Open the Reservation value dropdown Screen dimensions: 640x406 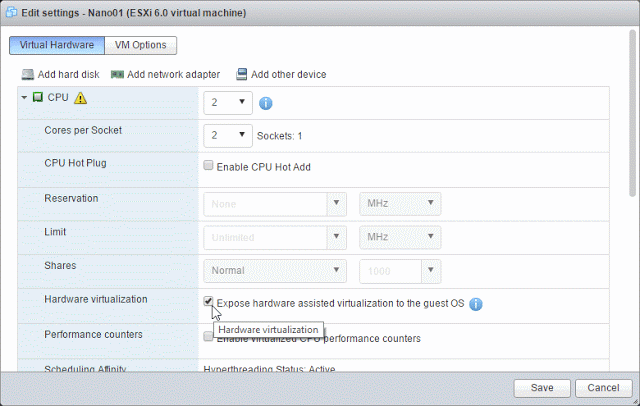(x=336, y=204)
